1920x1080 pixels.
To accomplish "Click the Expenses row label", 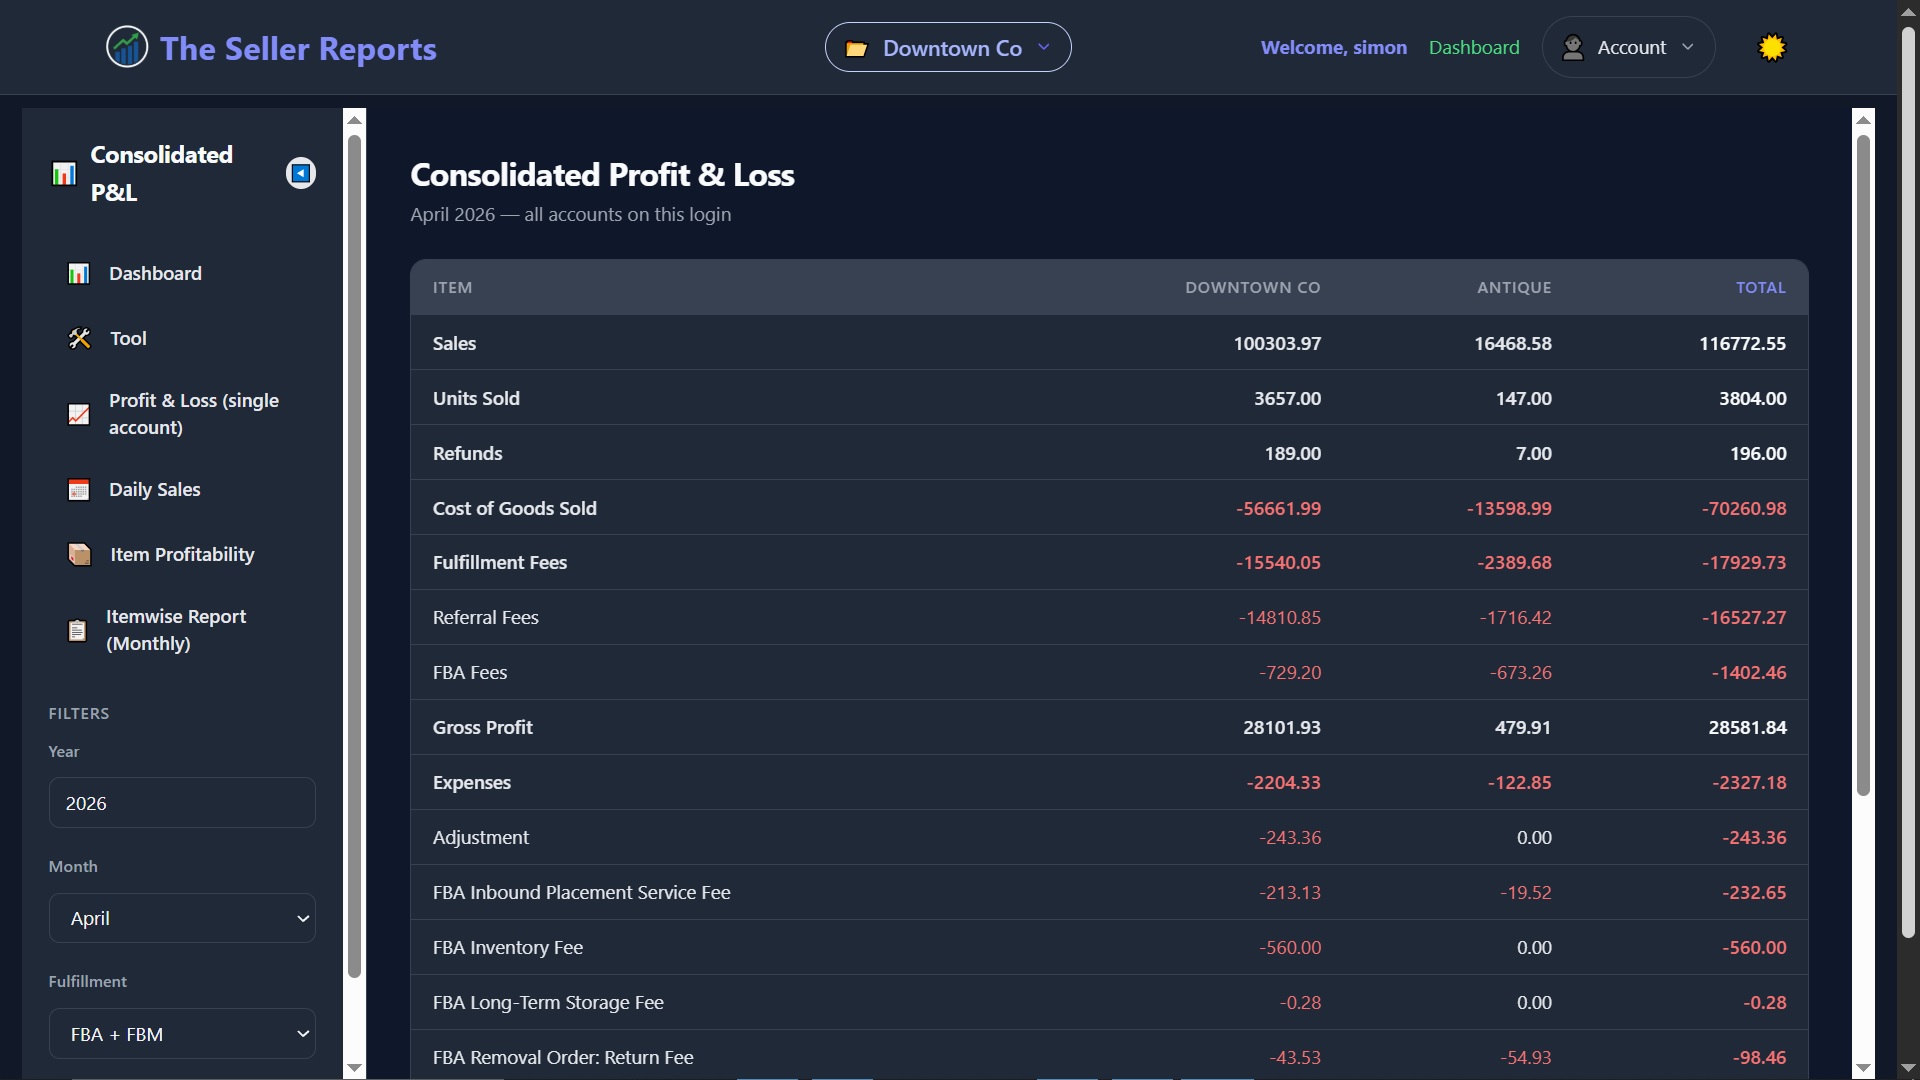I will [471, 782].
